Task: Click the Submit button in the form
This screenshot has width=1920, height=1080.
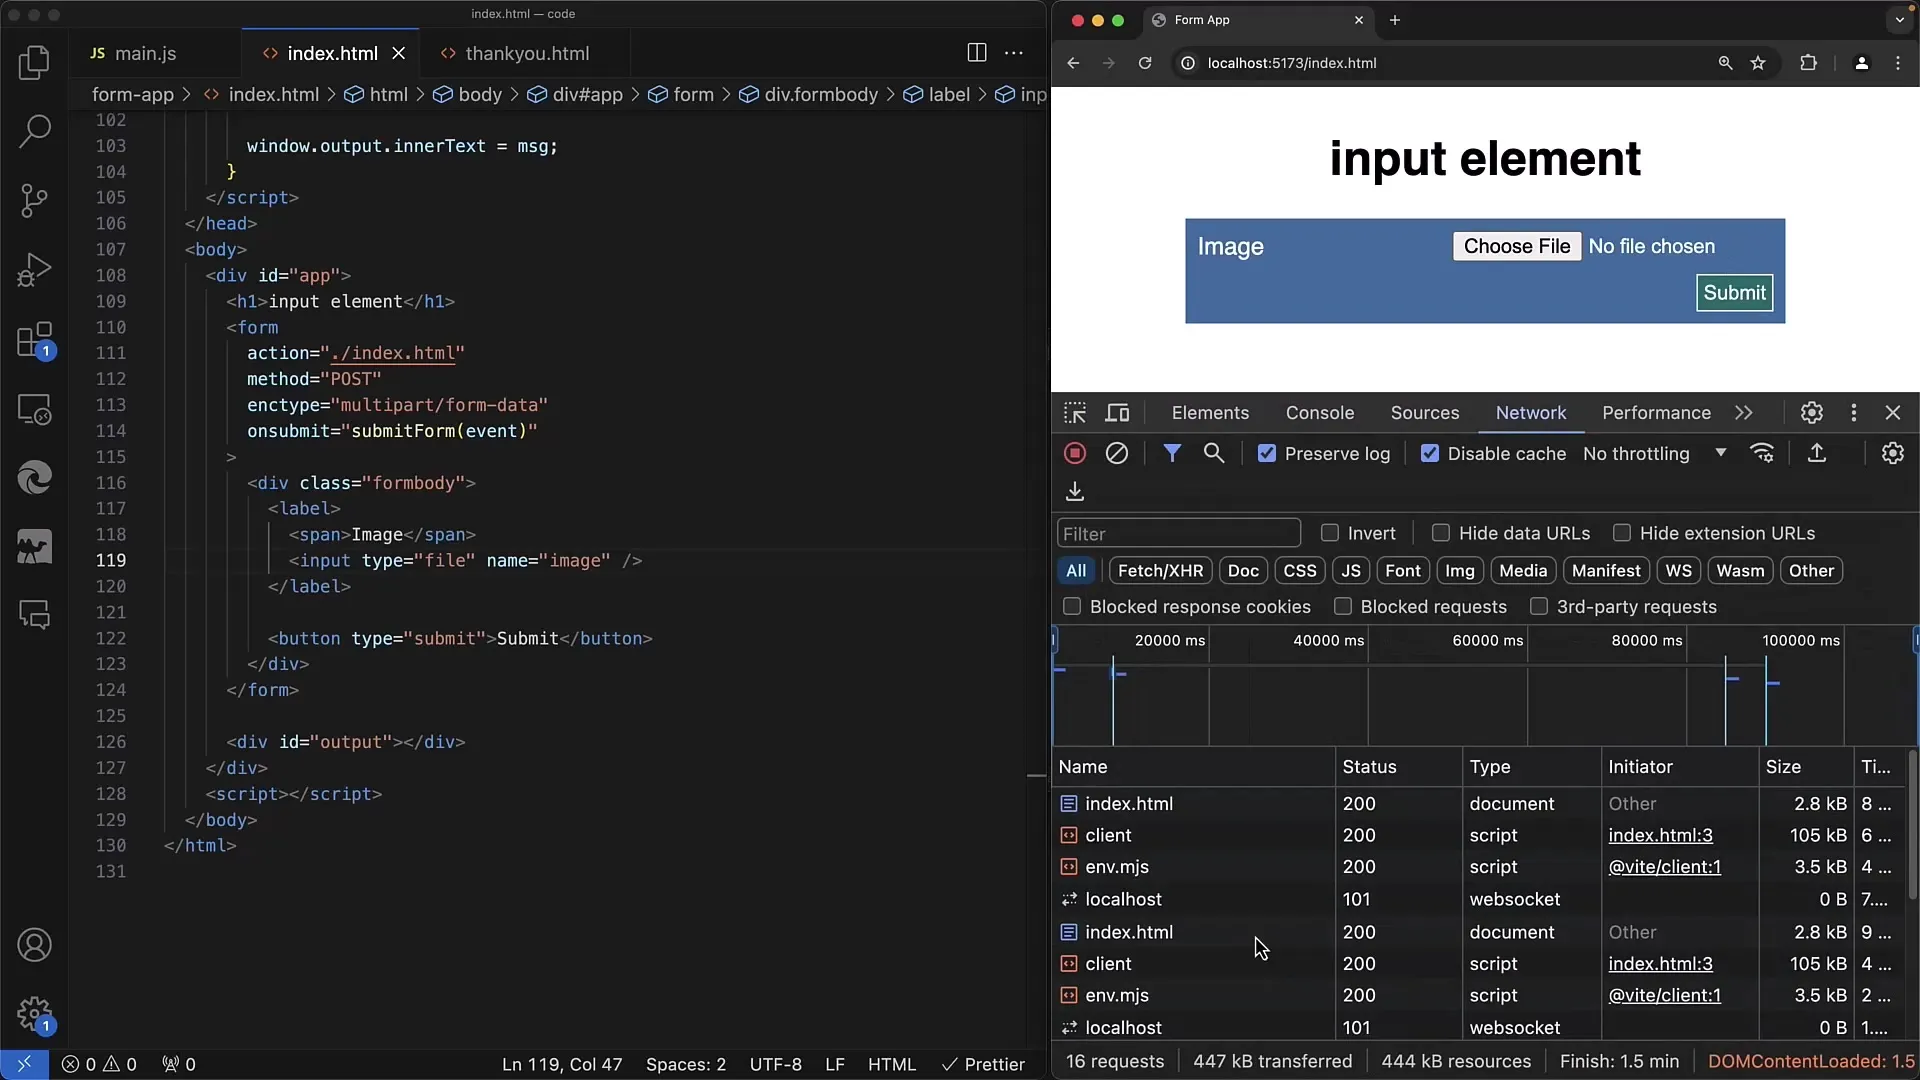Action: (x=1734, y=291)
